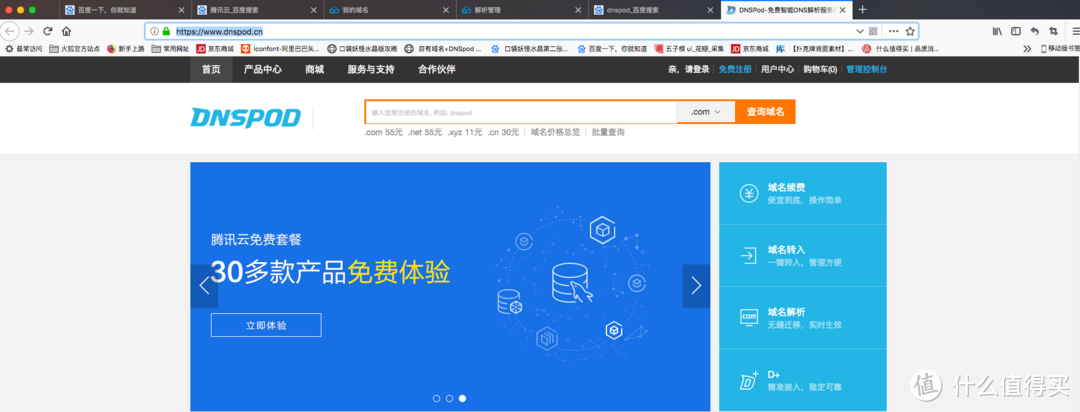This screenshot has height=412, width=1080.
Task: Select the third carousel dot indicator
Action: pyautogui.click(x=462, y=398)
